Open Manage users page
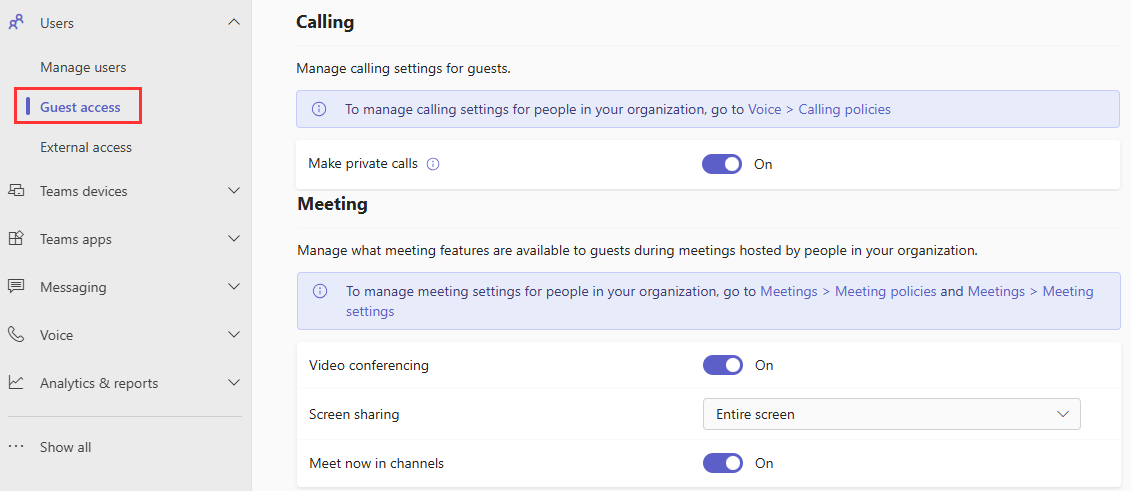The width and height of the screenshot is (1131, 491). click(83, 67)
